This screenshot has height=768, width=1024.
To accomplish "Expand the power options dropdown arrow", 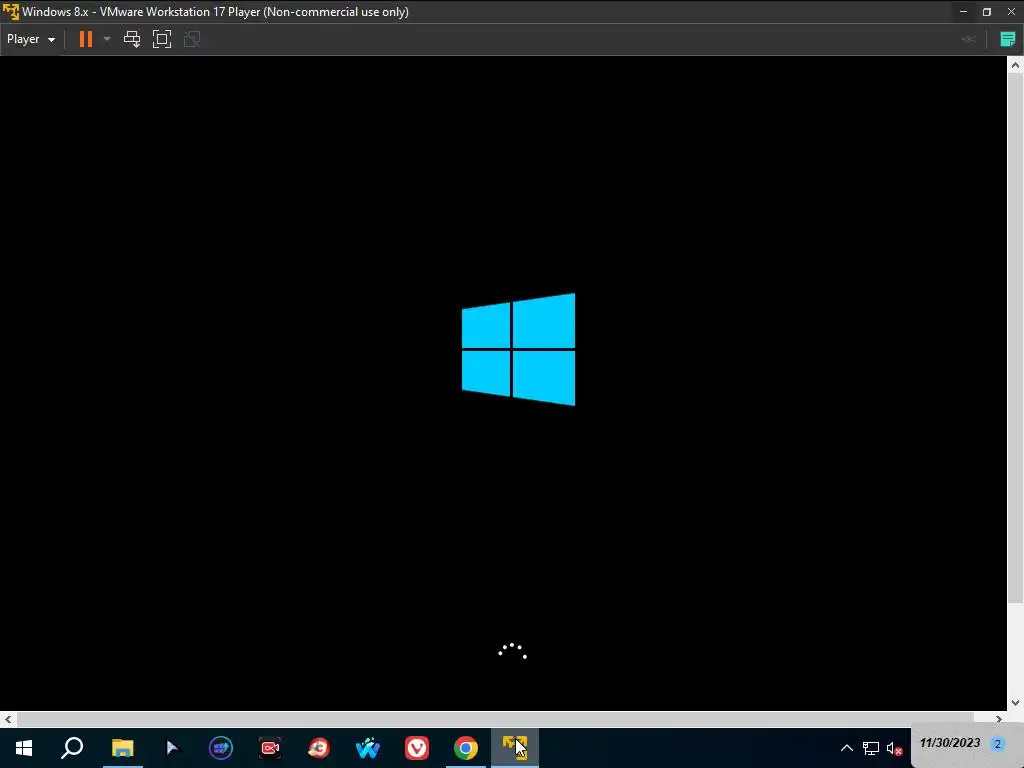I will coord(107,39).
